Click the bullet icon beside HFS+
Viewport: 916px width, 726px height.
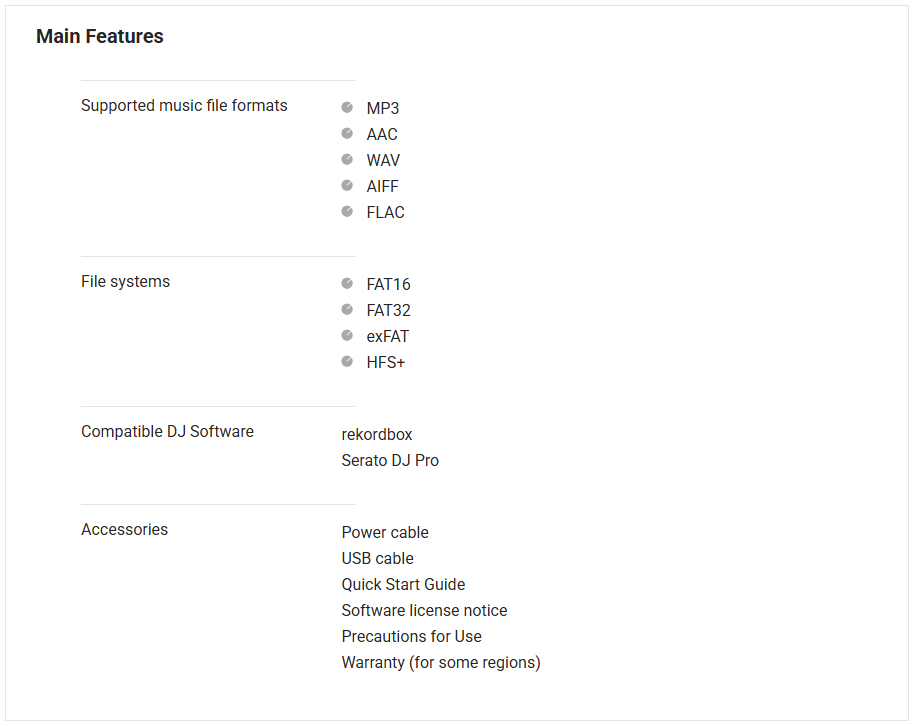347,361
